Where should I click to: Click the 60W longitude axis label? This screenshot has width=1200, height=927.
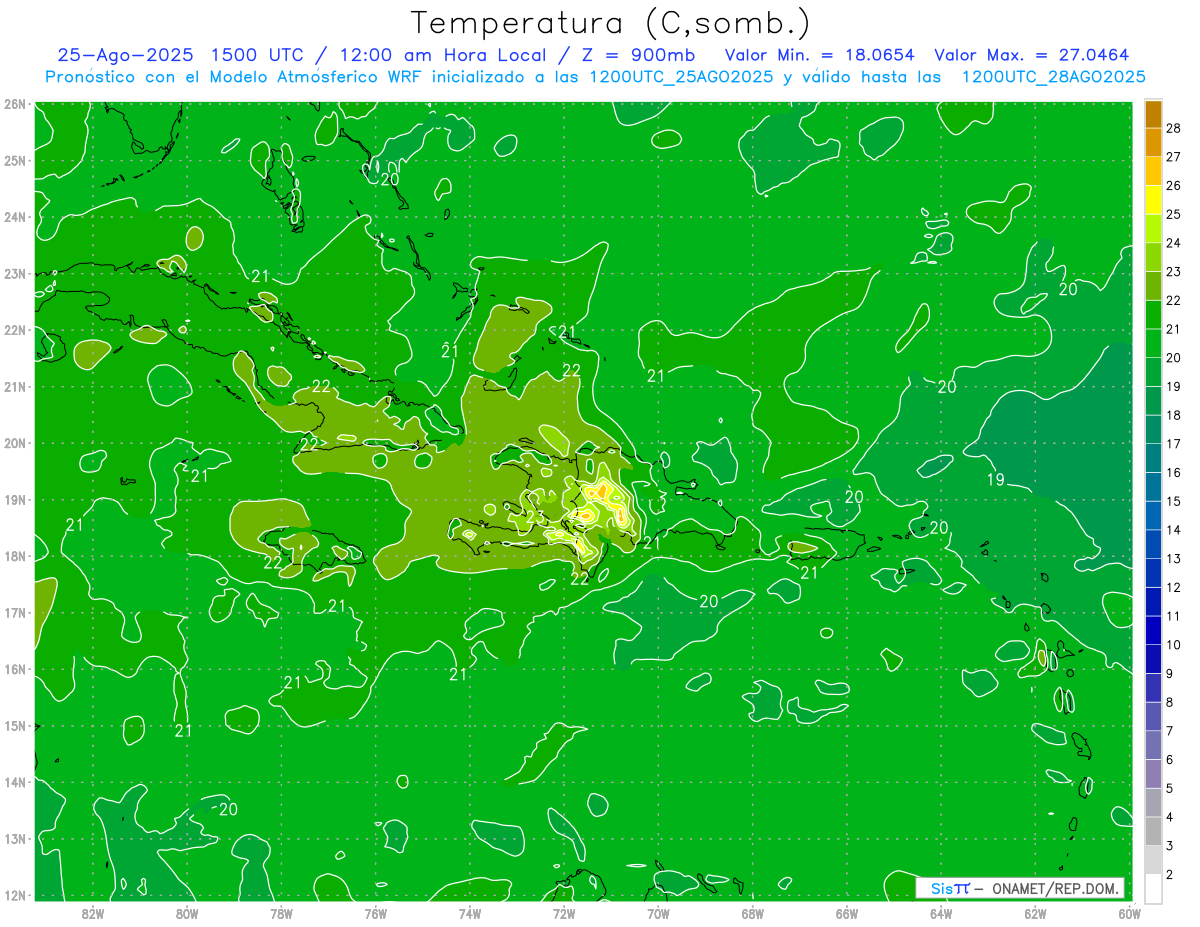1129,913
